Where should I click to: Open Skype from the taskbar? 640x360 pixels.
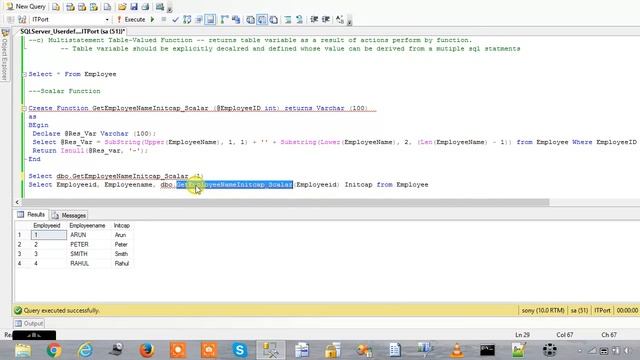[x=240, y=350]
